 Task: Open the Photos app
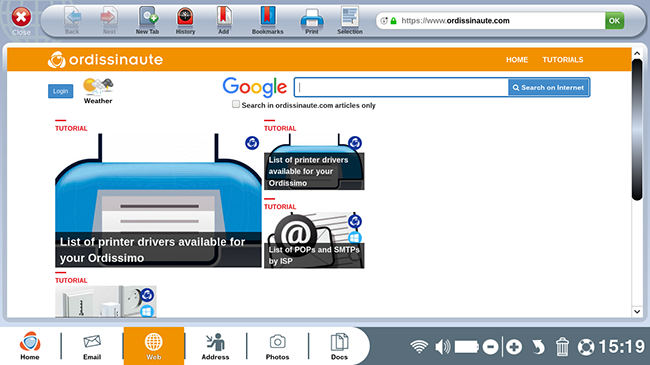(x=277, y=346)
